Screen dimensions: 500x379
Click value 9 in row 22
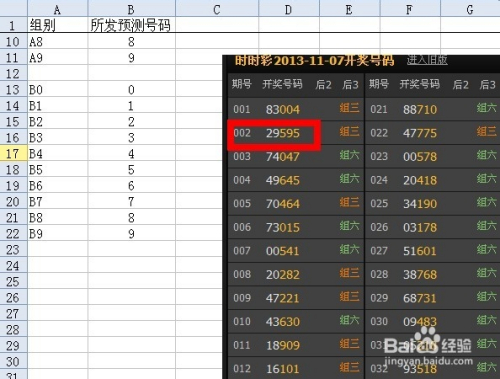(132, 234)
